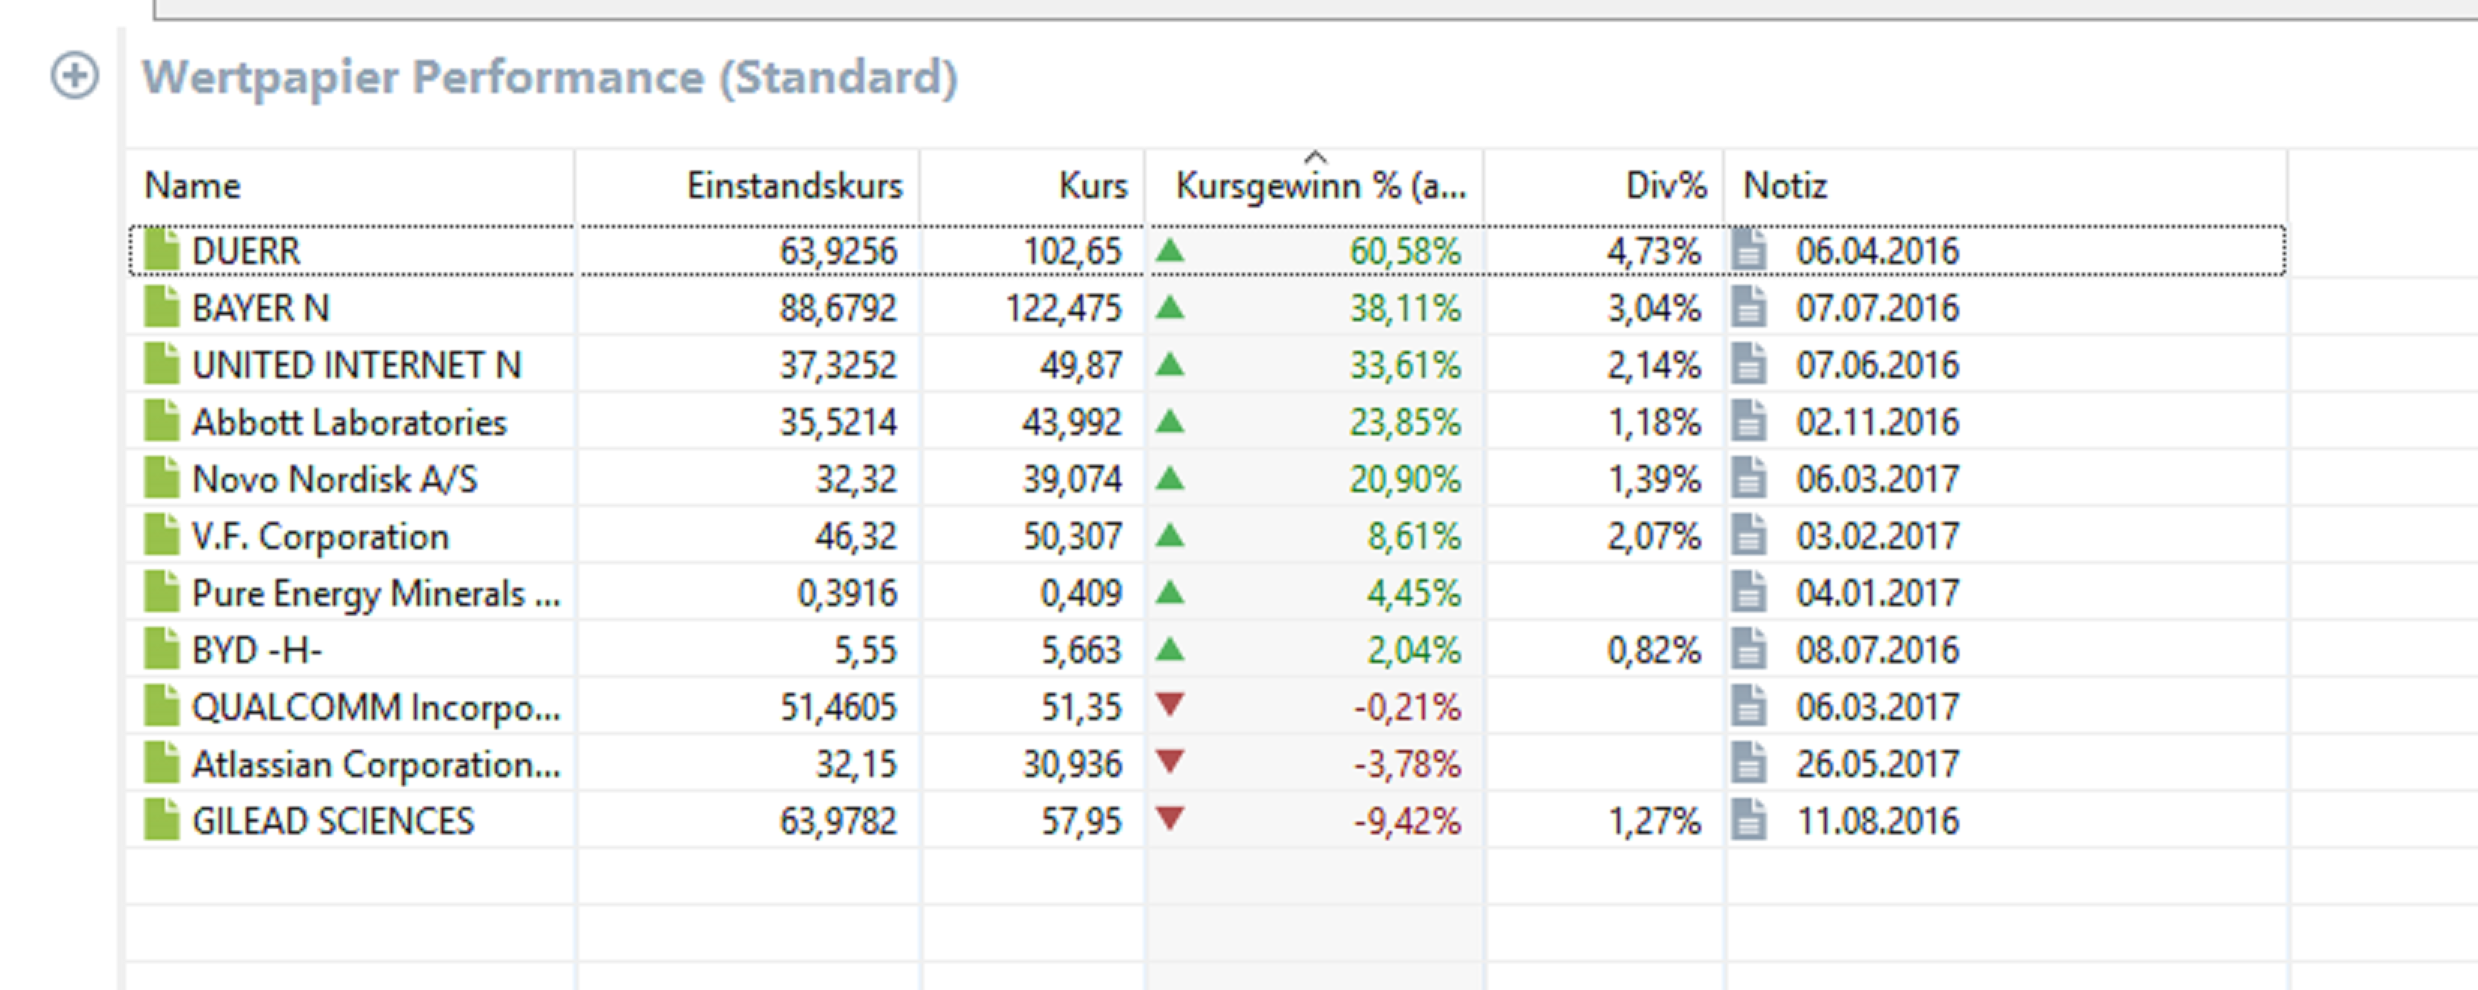Image resolution: width=2478 pixels, height=990 pixels.
Task: Select the Abbott Laboratories row
Action: pos(349,422)
